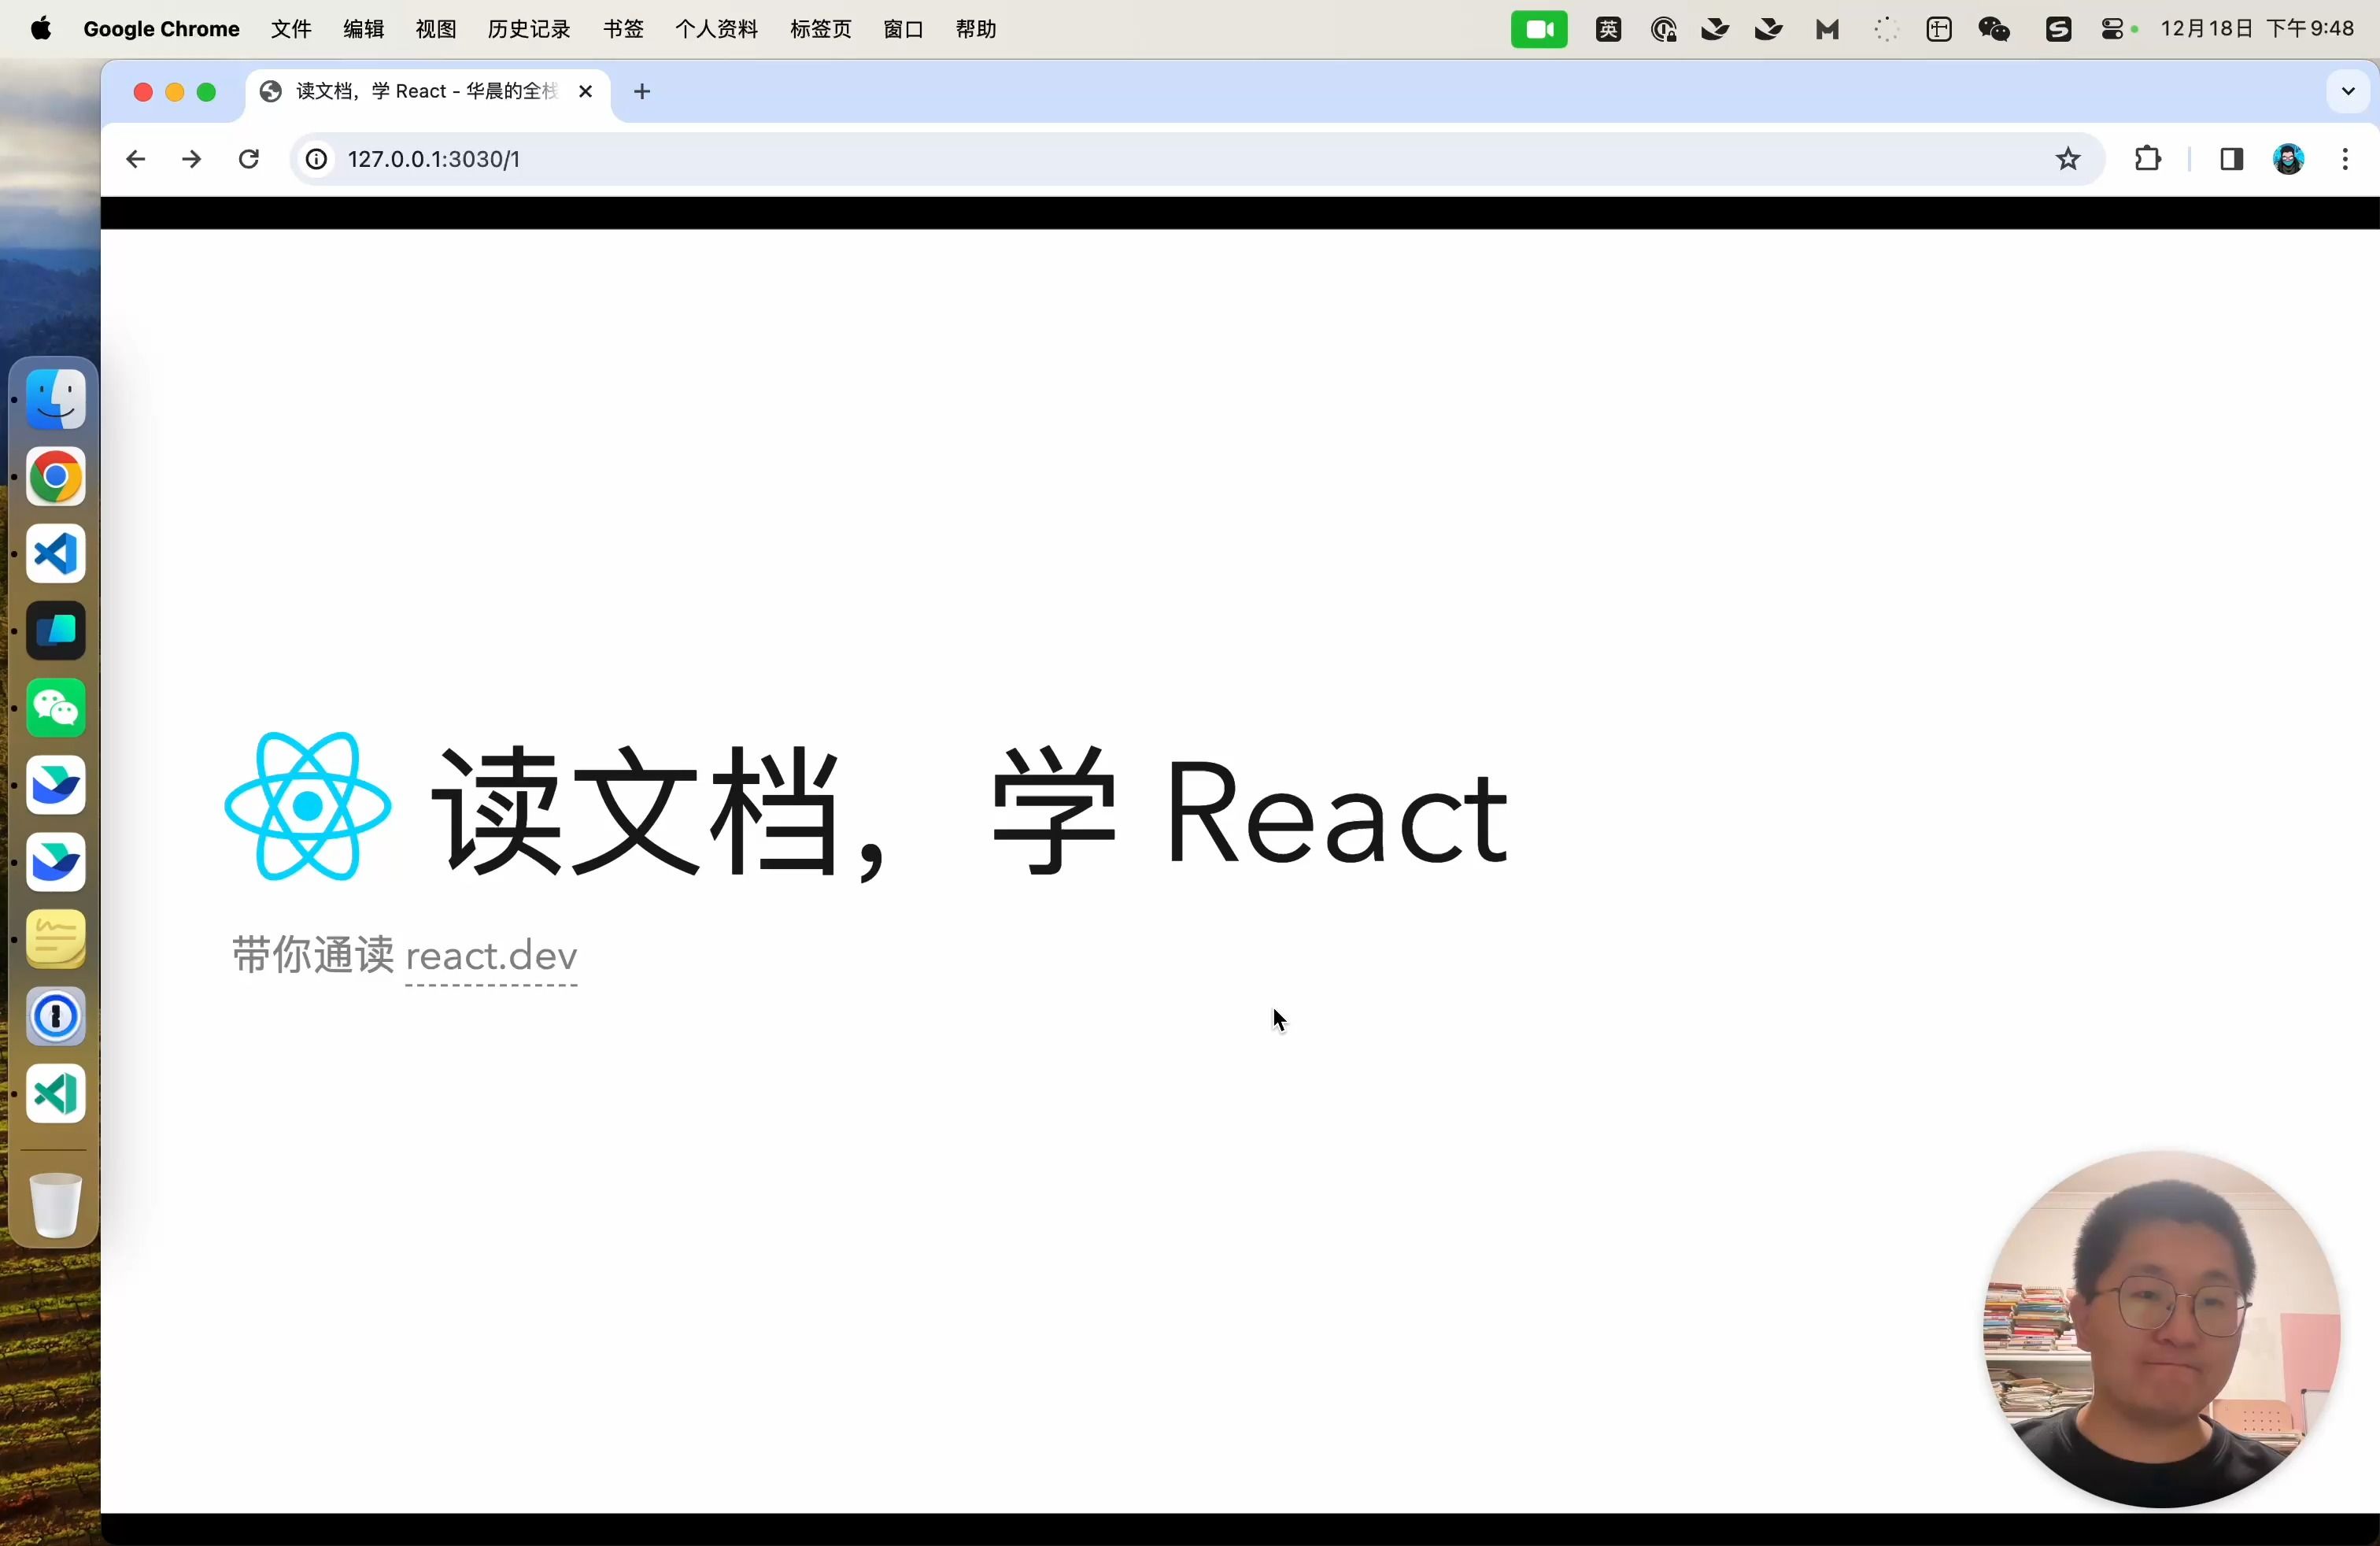Open Finder from the dock
This screenshot has width=2380, height=1546.
tap(56, 399)
